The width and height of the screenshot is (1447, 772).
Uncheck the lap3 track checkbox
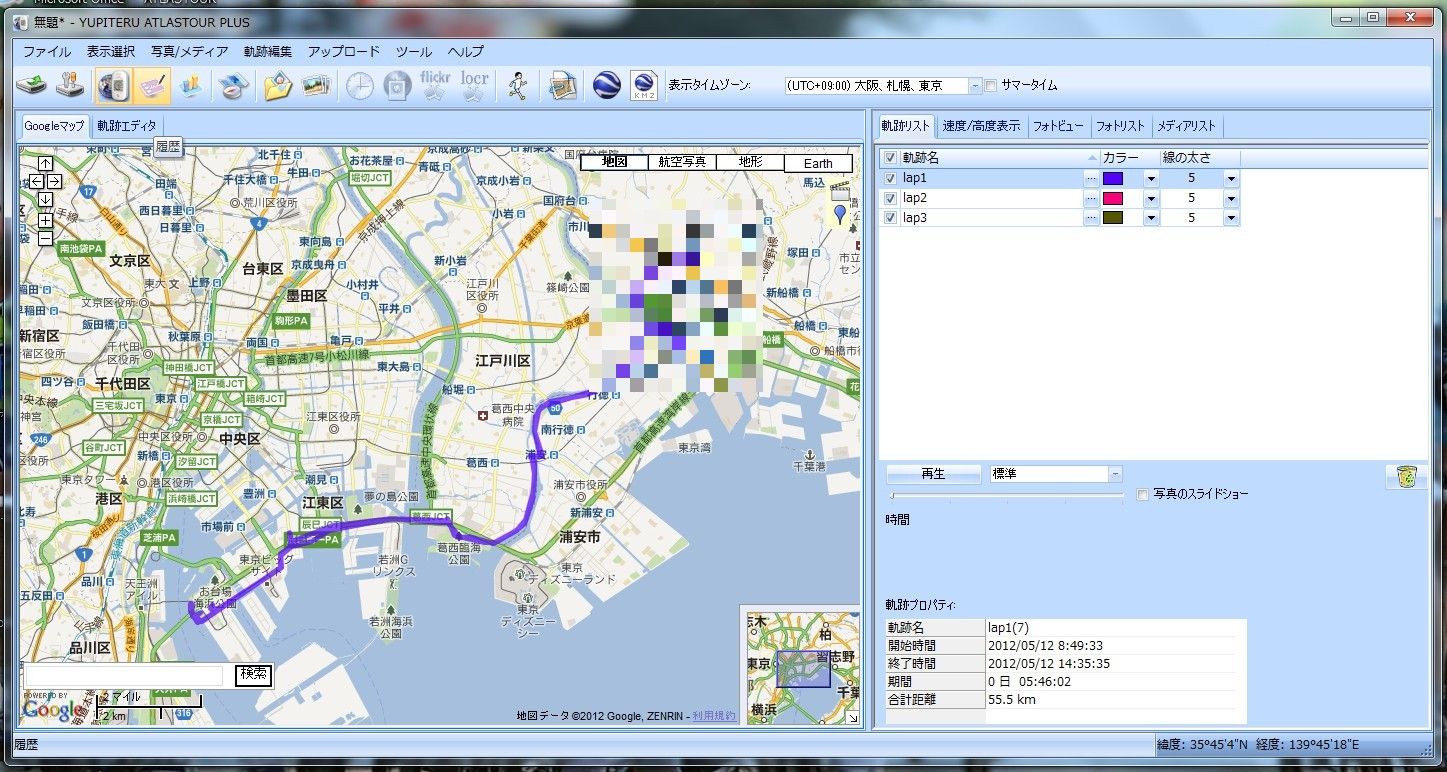click(x=890, y=218)
